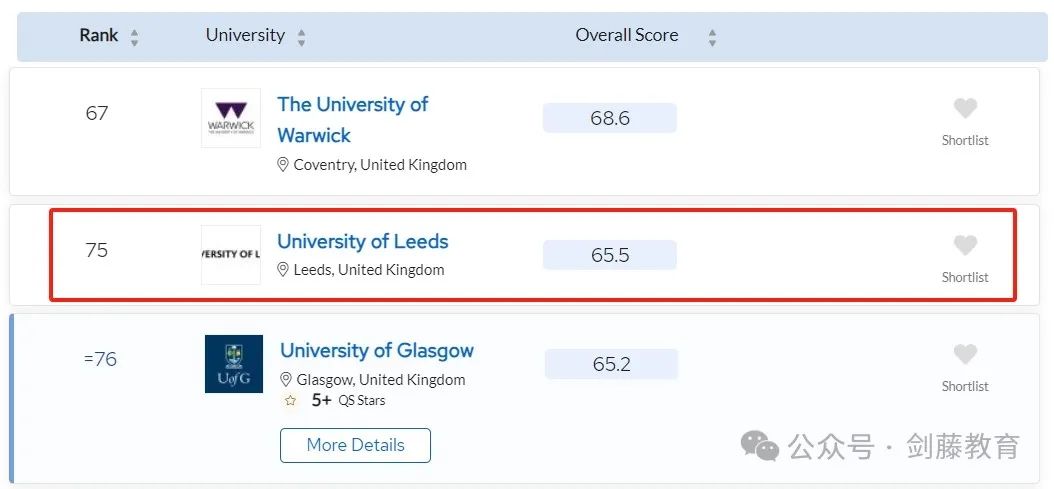Sort by Overall Score using arrows
1054x489 pixels.
(713, 37)
